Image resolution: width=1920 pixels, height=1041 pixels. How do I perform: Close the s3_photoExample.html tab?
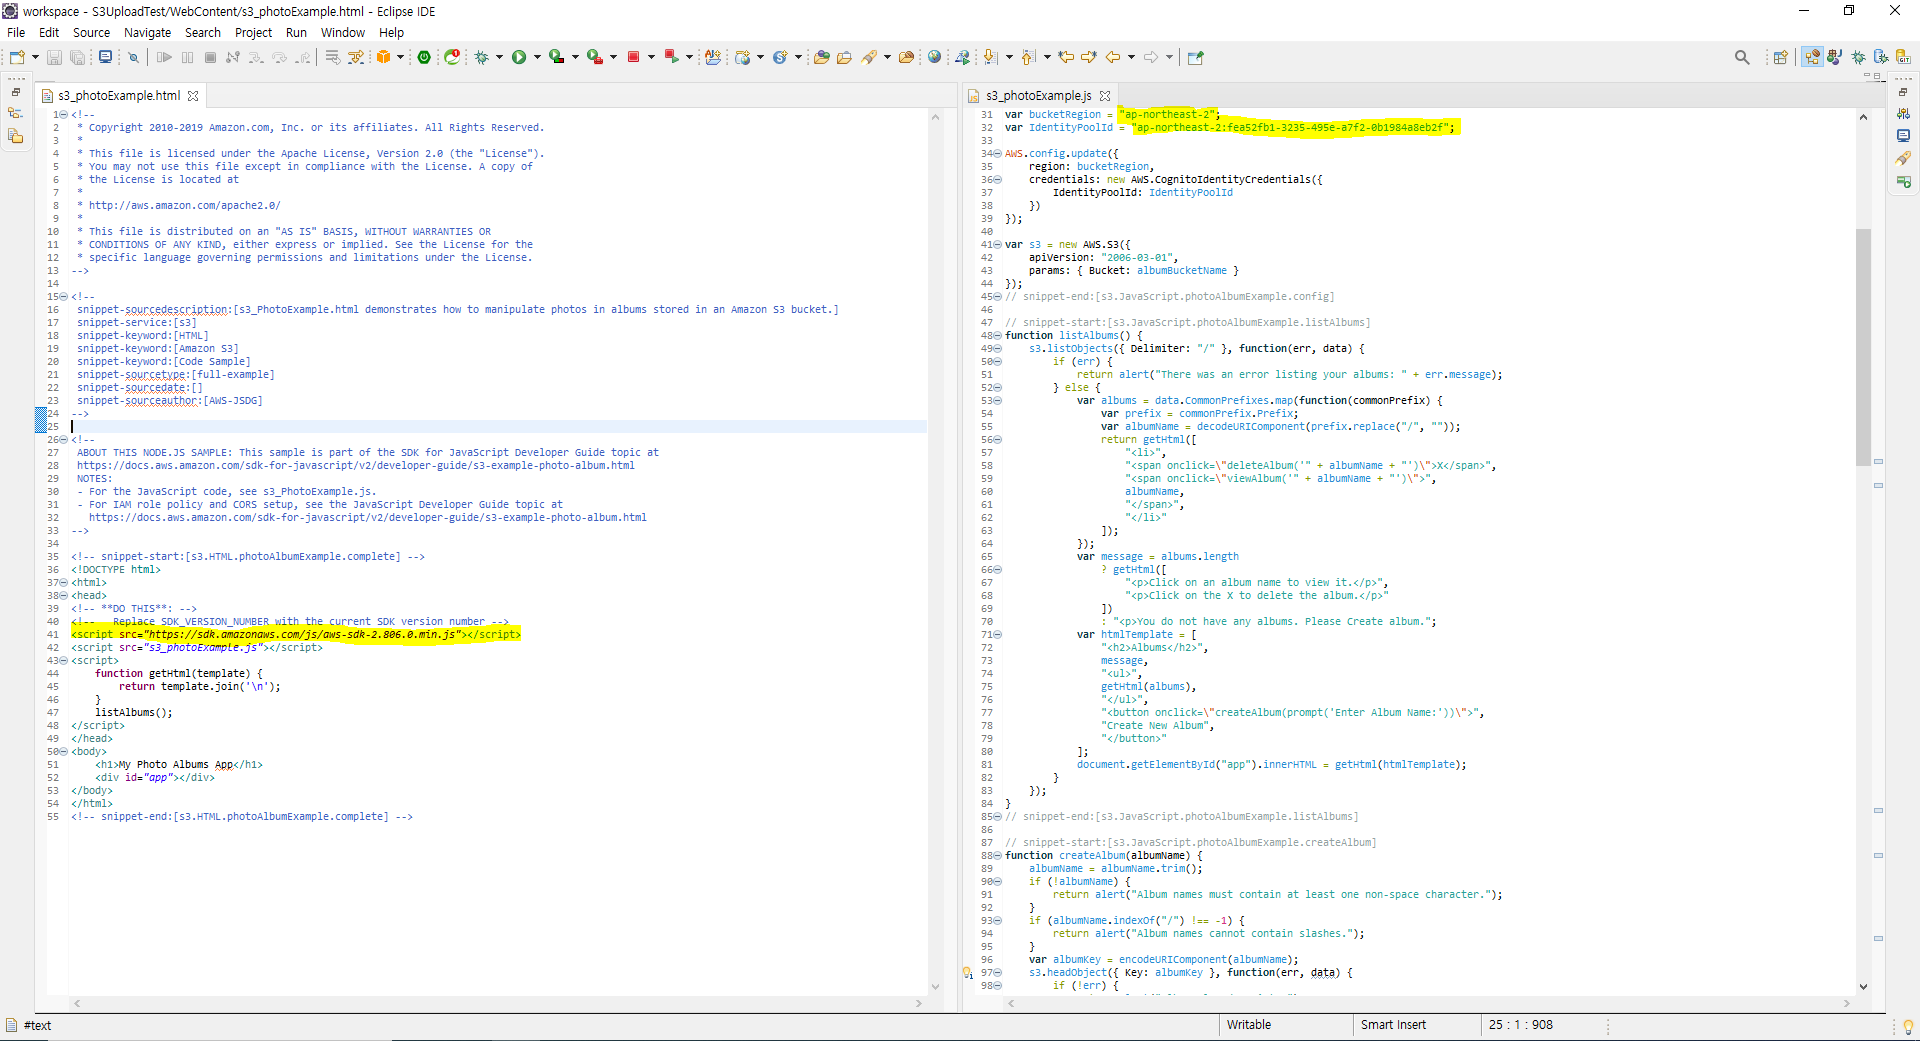pyautogui.click(x=193, y=96)
